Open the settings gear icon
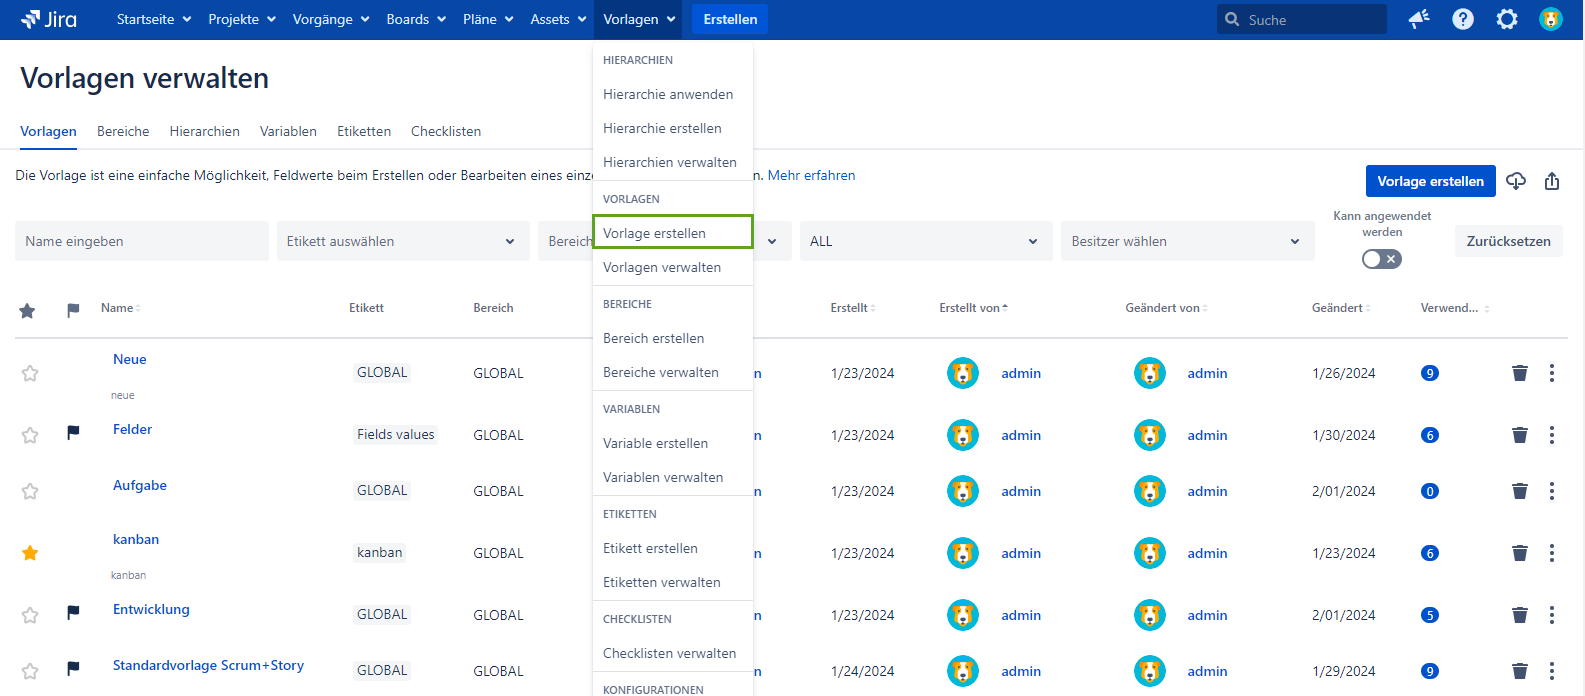 pyautogui.click(x=1506, y=19)
